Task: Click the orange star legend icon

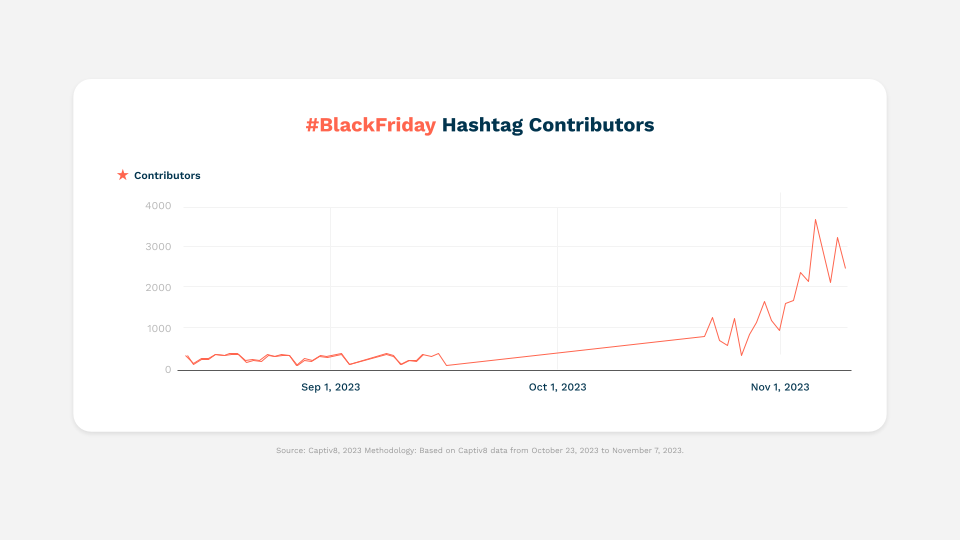Action: [x=122, y=175]
